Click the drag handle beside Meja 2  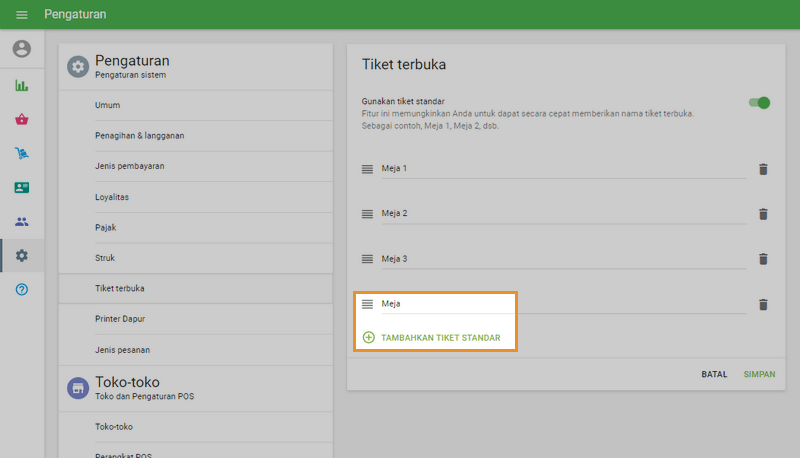coord(367,214)
